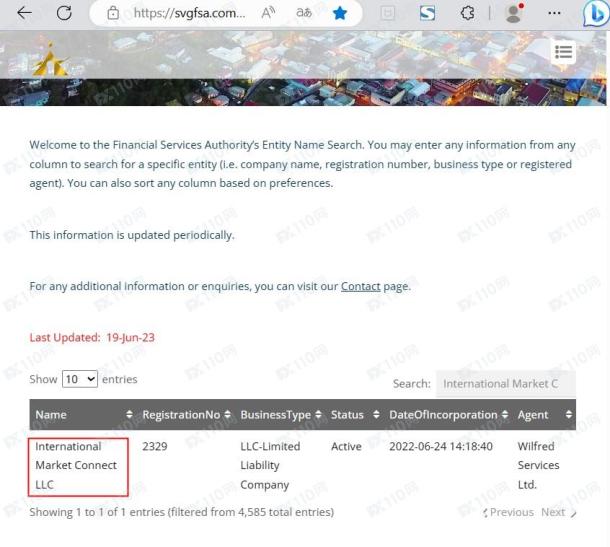The image size is (610, 547).
Task: Open the translate page icon
Action: point(304,13)
